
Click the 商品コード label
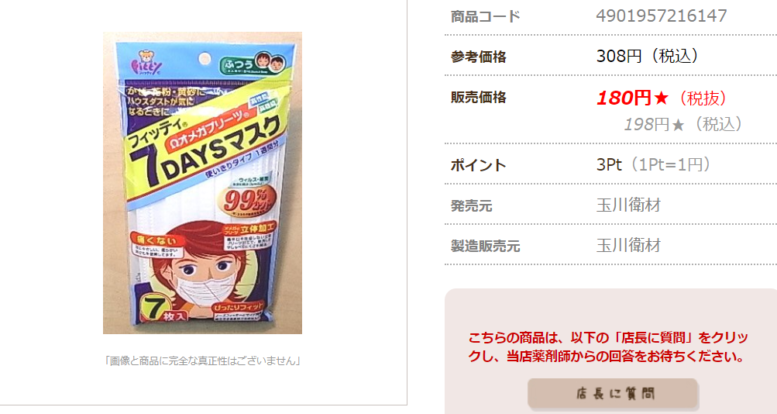485,16
